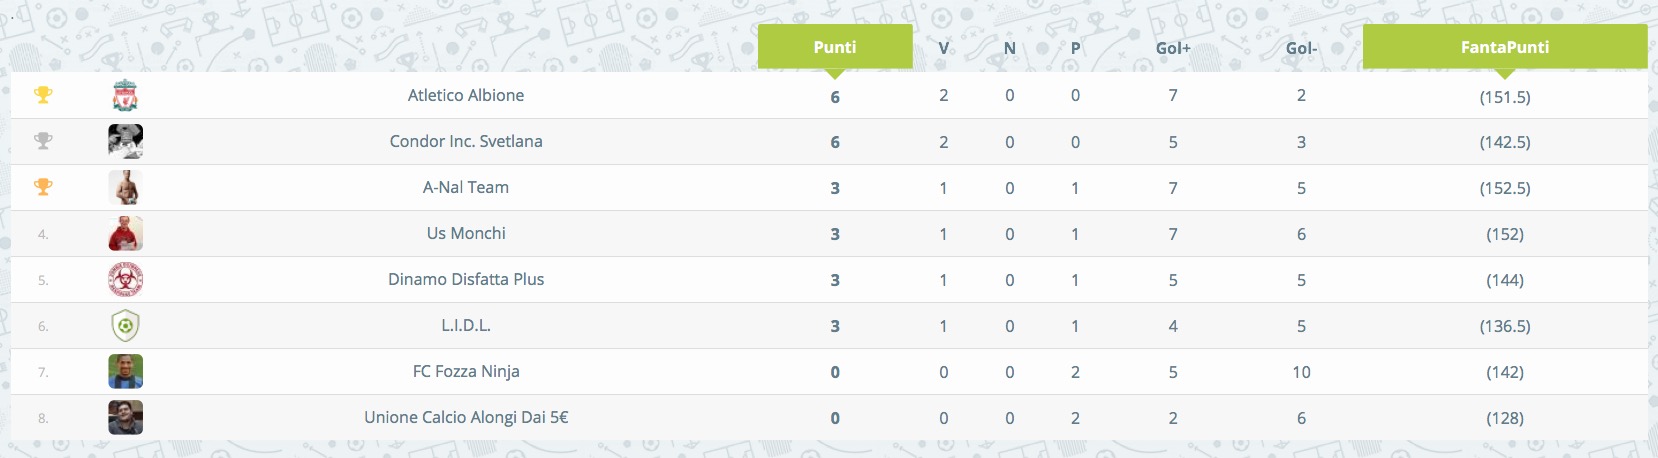Screen dimensions: 1658x458
Task: Click the Unione Calcio Alongi avatar photo
Action: (x=125, y=417)
